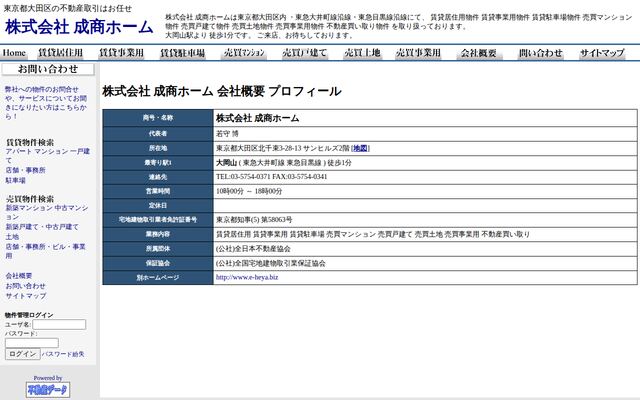Open 新築マンション 中古マンション sales link
The image size is (640, 400).
tap(47, 212)
